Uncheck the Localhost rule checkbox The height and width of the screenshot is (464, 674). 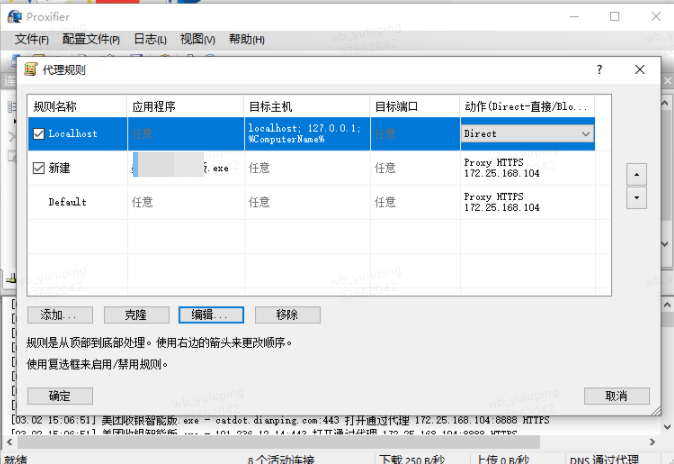tap(39, 134)
